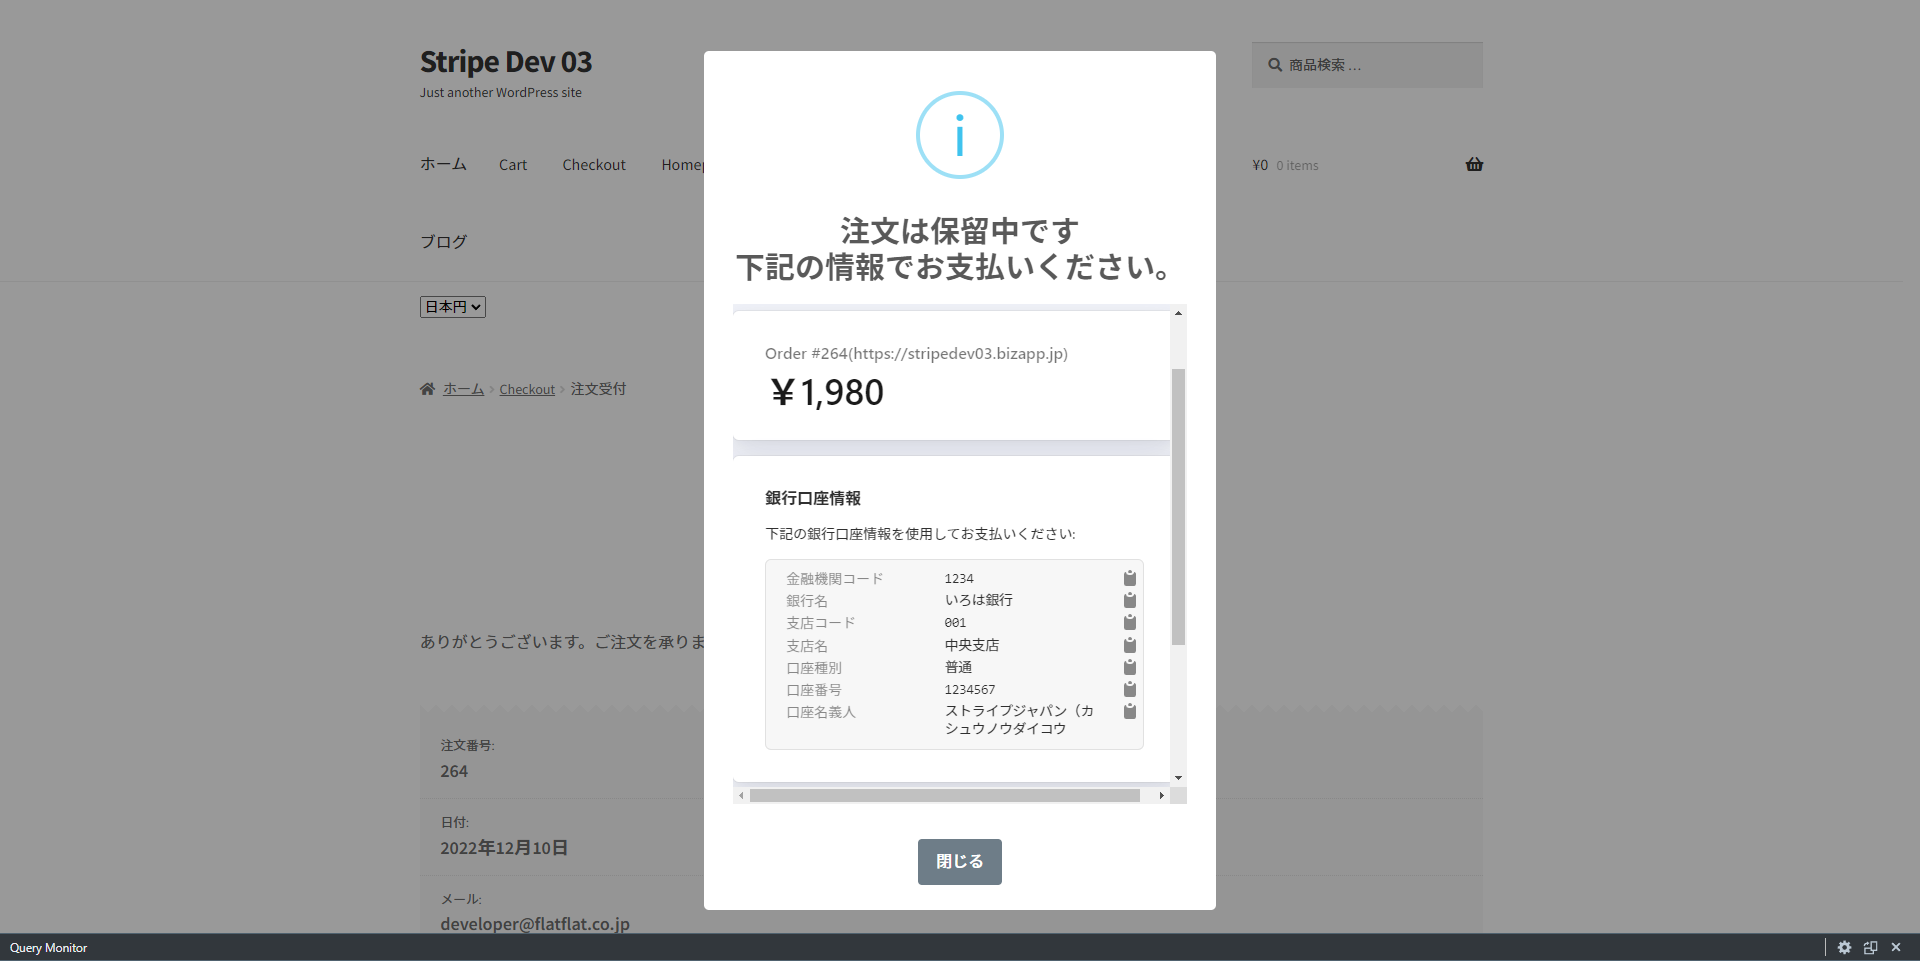Image resolution: width=1920 pixels, height=961 pixels.
Task: Click the Just another WordPress site tagline
Action: [501, 93]
